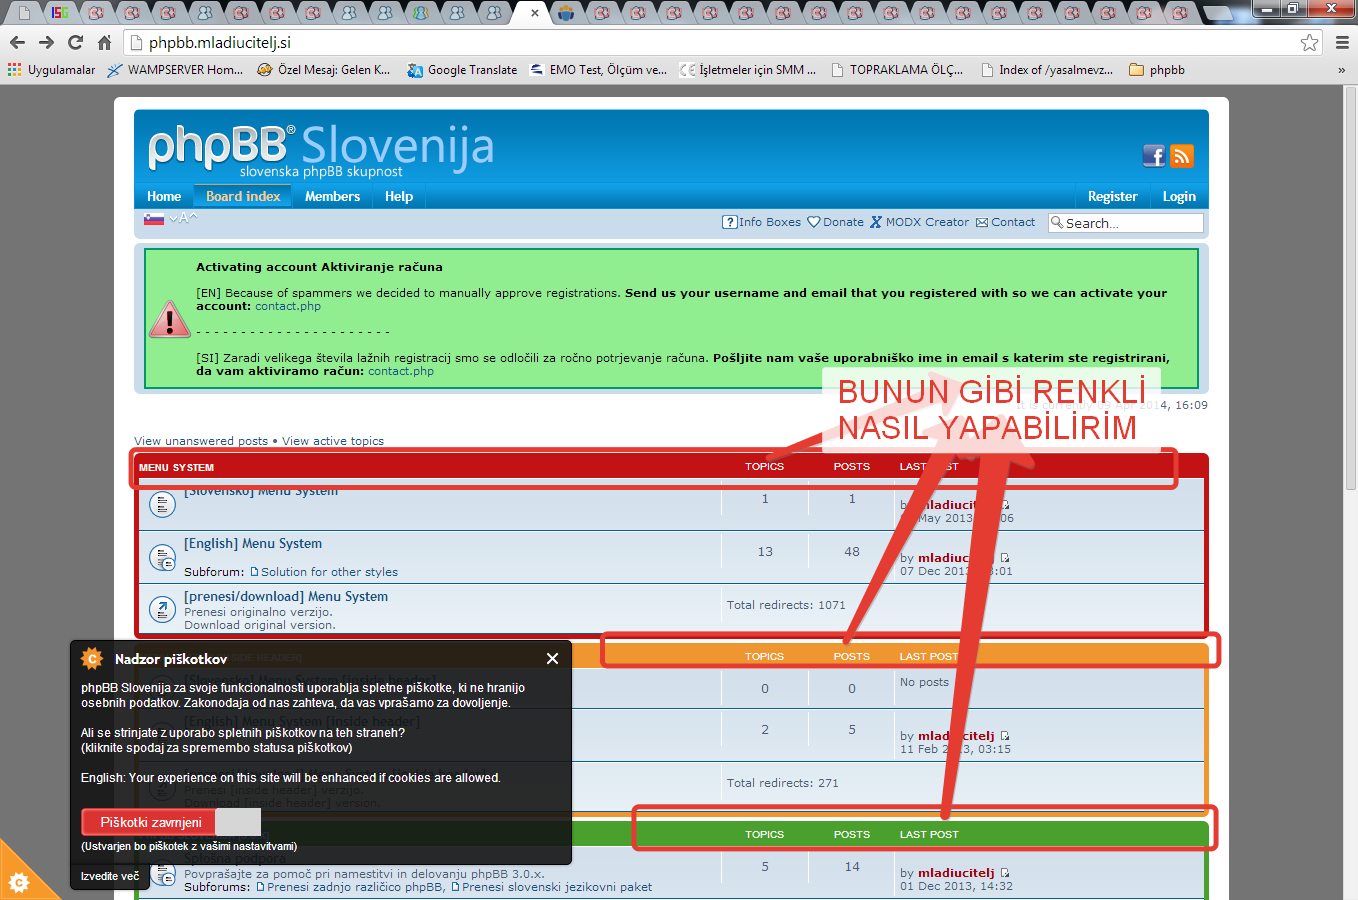
Task: Select the Board index tab
Action: [243, 196]
